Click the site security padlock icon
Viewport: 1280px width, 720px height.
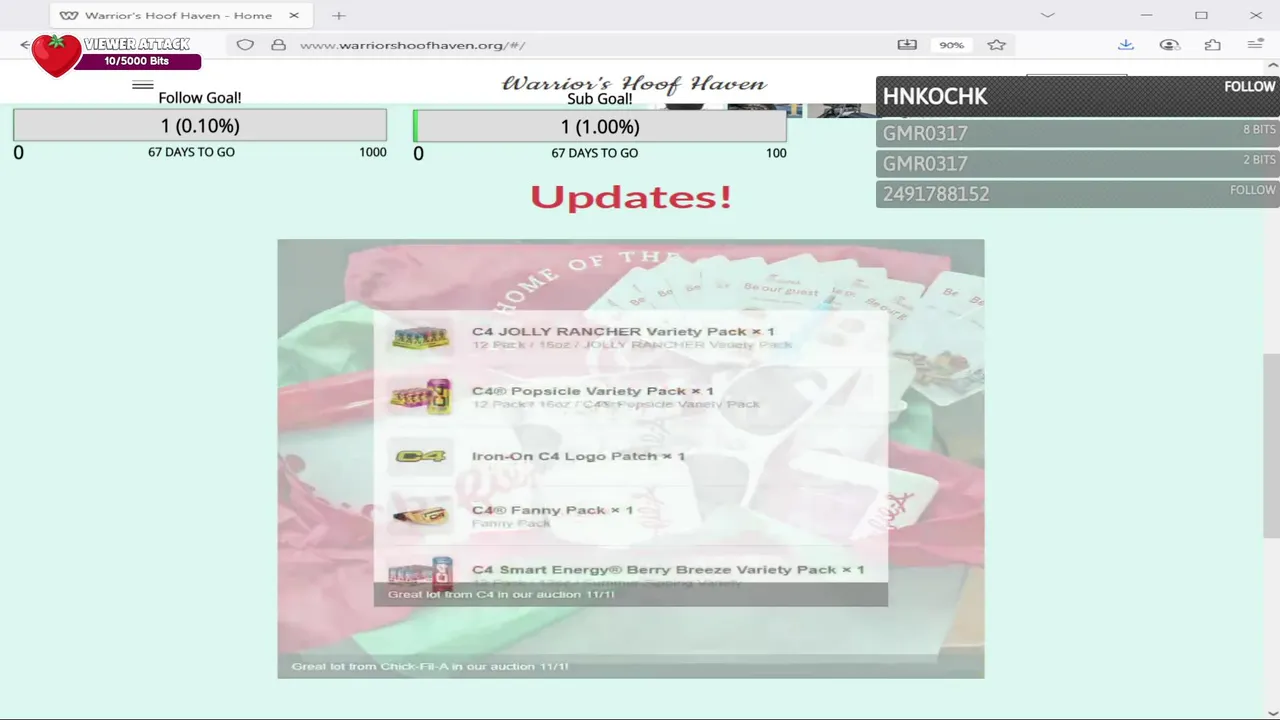click(x=279, y=45)
